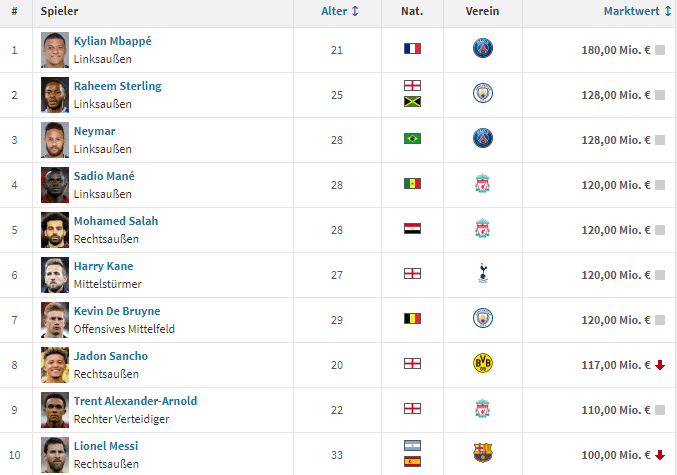This screenshot has height=475, width=677.
Task: Sort the table by the Alter column
Action: [x=339, y=11]
